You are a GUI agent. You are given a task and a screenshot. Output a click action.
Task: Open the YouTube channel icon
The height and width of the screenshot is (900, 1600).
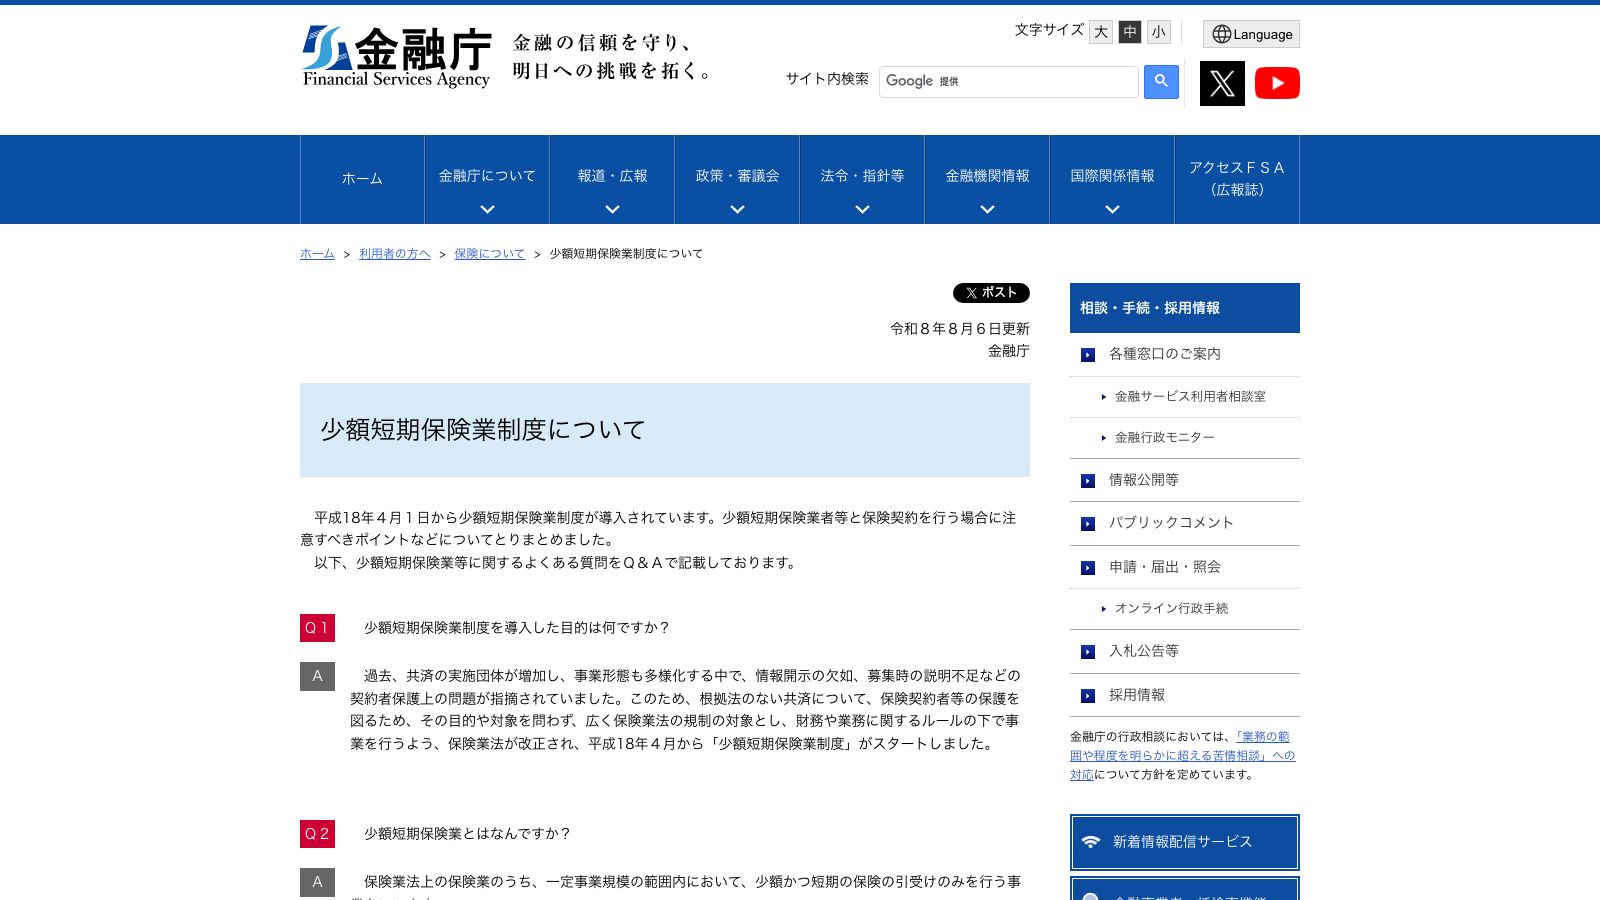point(1277,83)
